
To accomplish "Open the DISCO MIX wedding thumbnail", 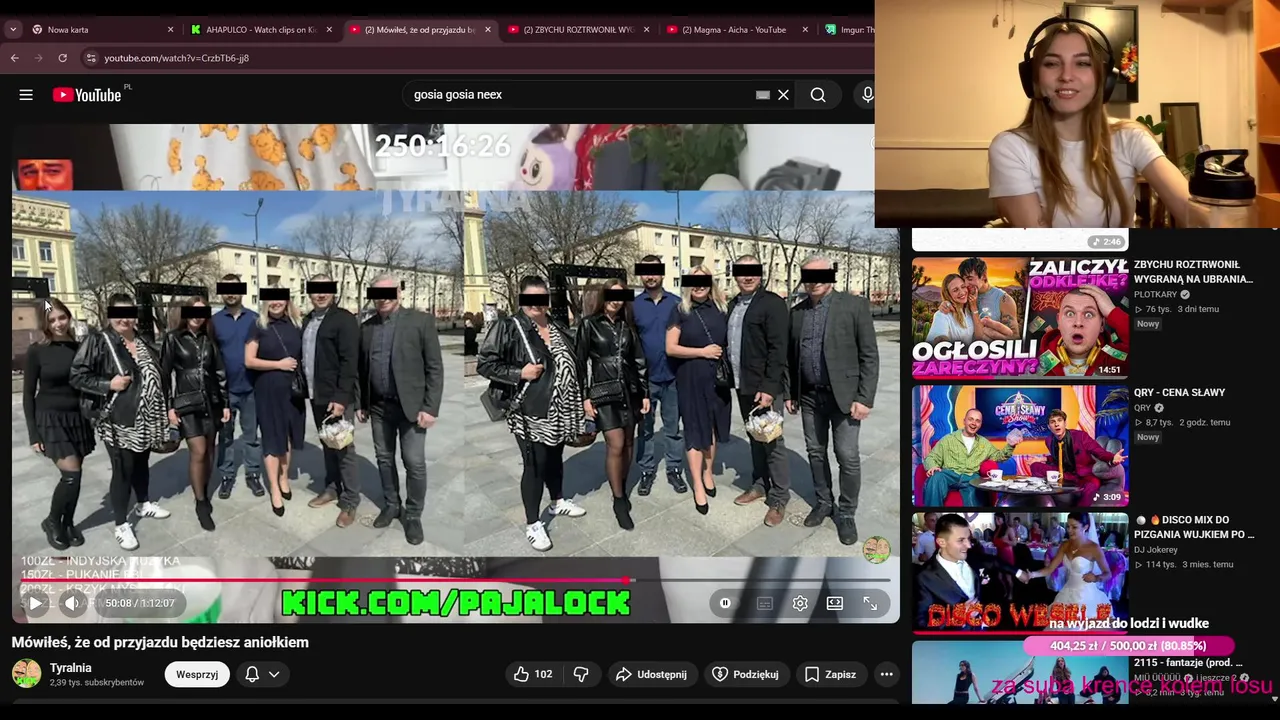I will click(1020, 573).
